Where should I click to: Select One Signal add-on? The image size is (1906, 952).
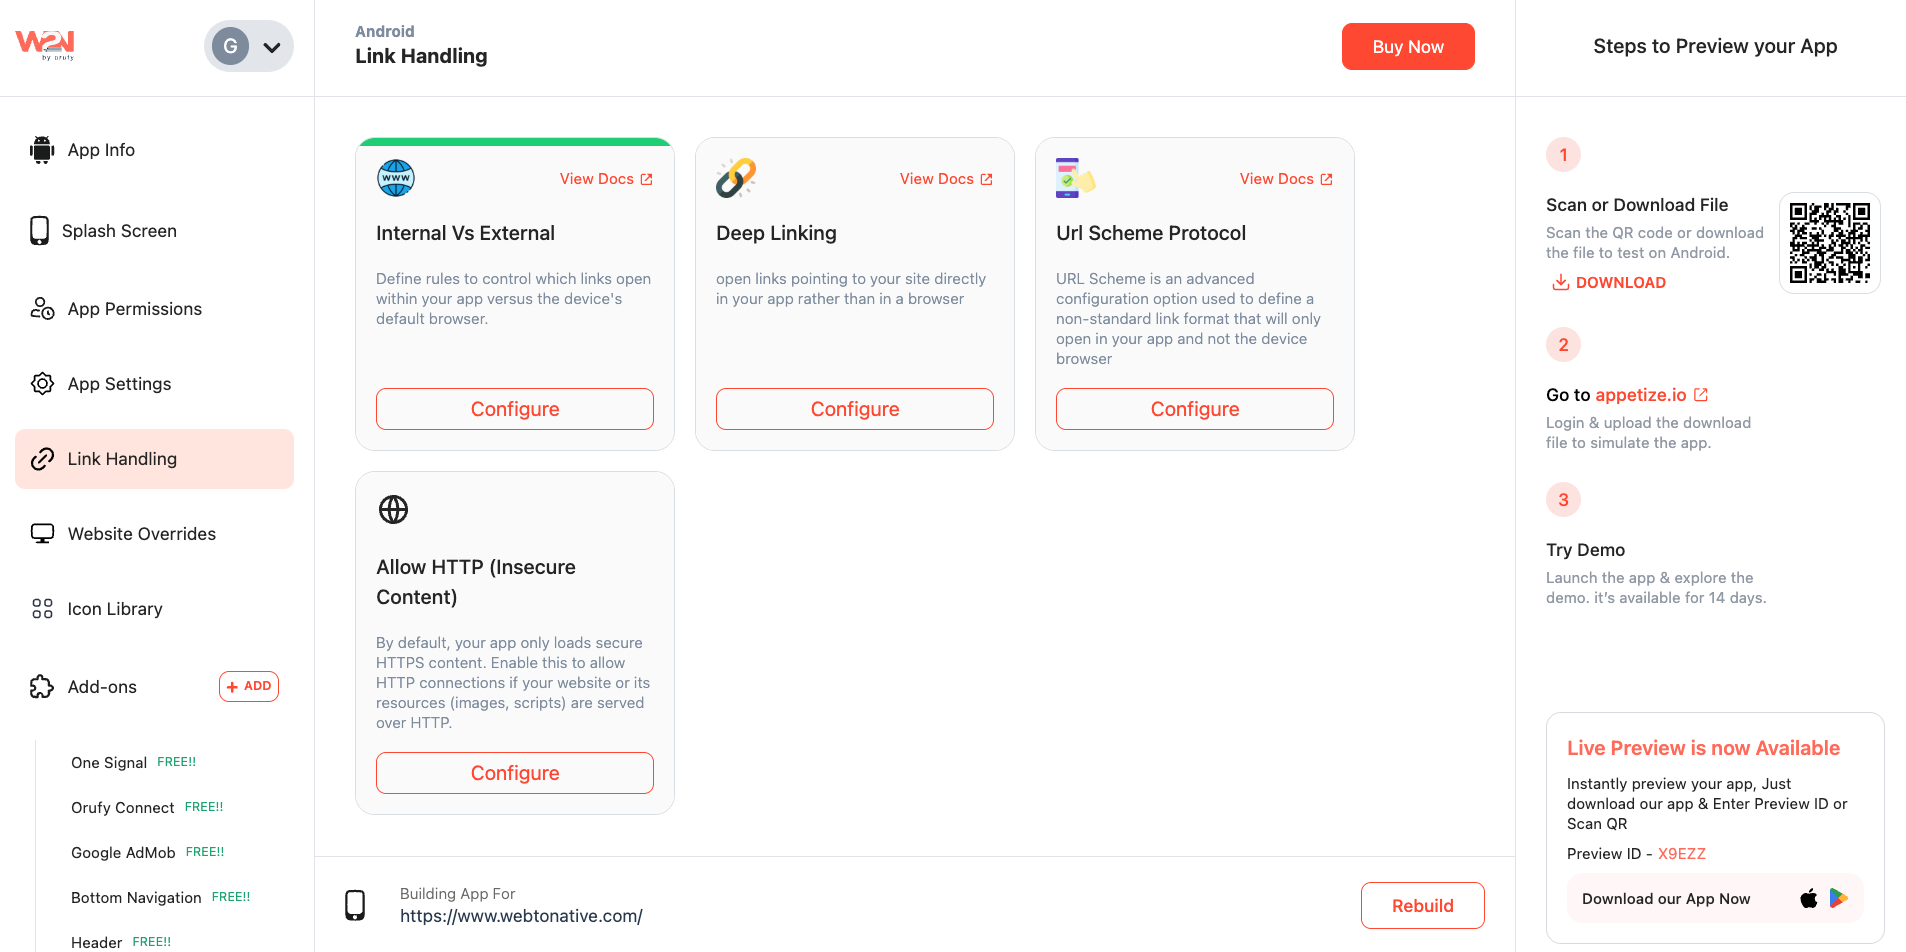(x=109, y=763)
